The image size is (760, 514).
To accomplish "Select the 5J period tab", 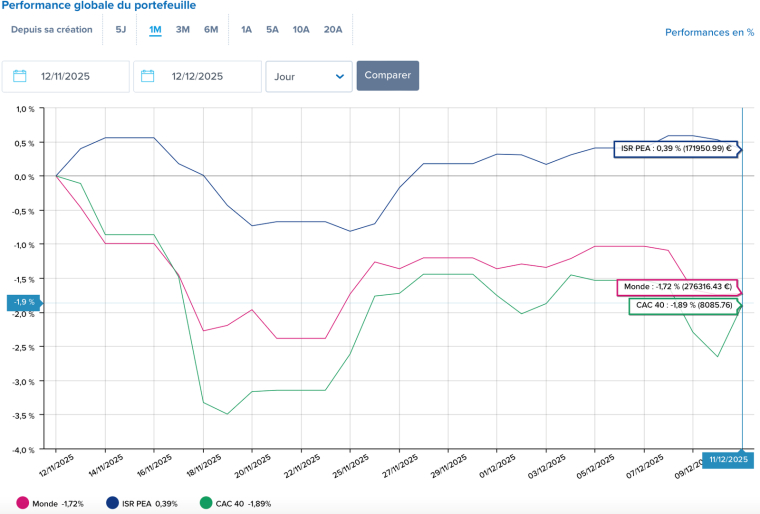I will pyautogui.click(x=121, y=29).
